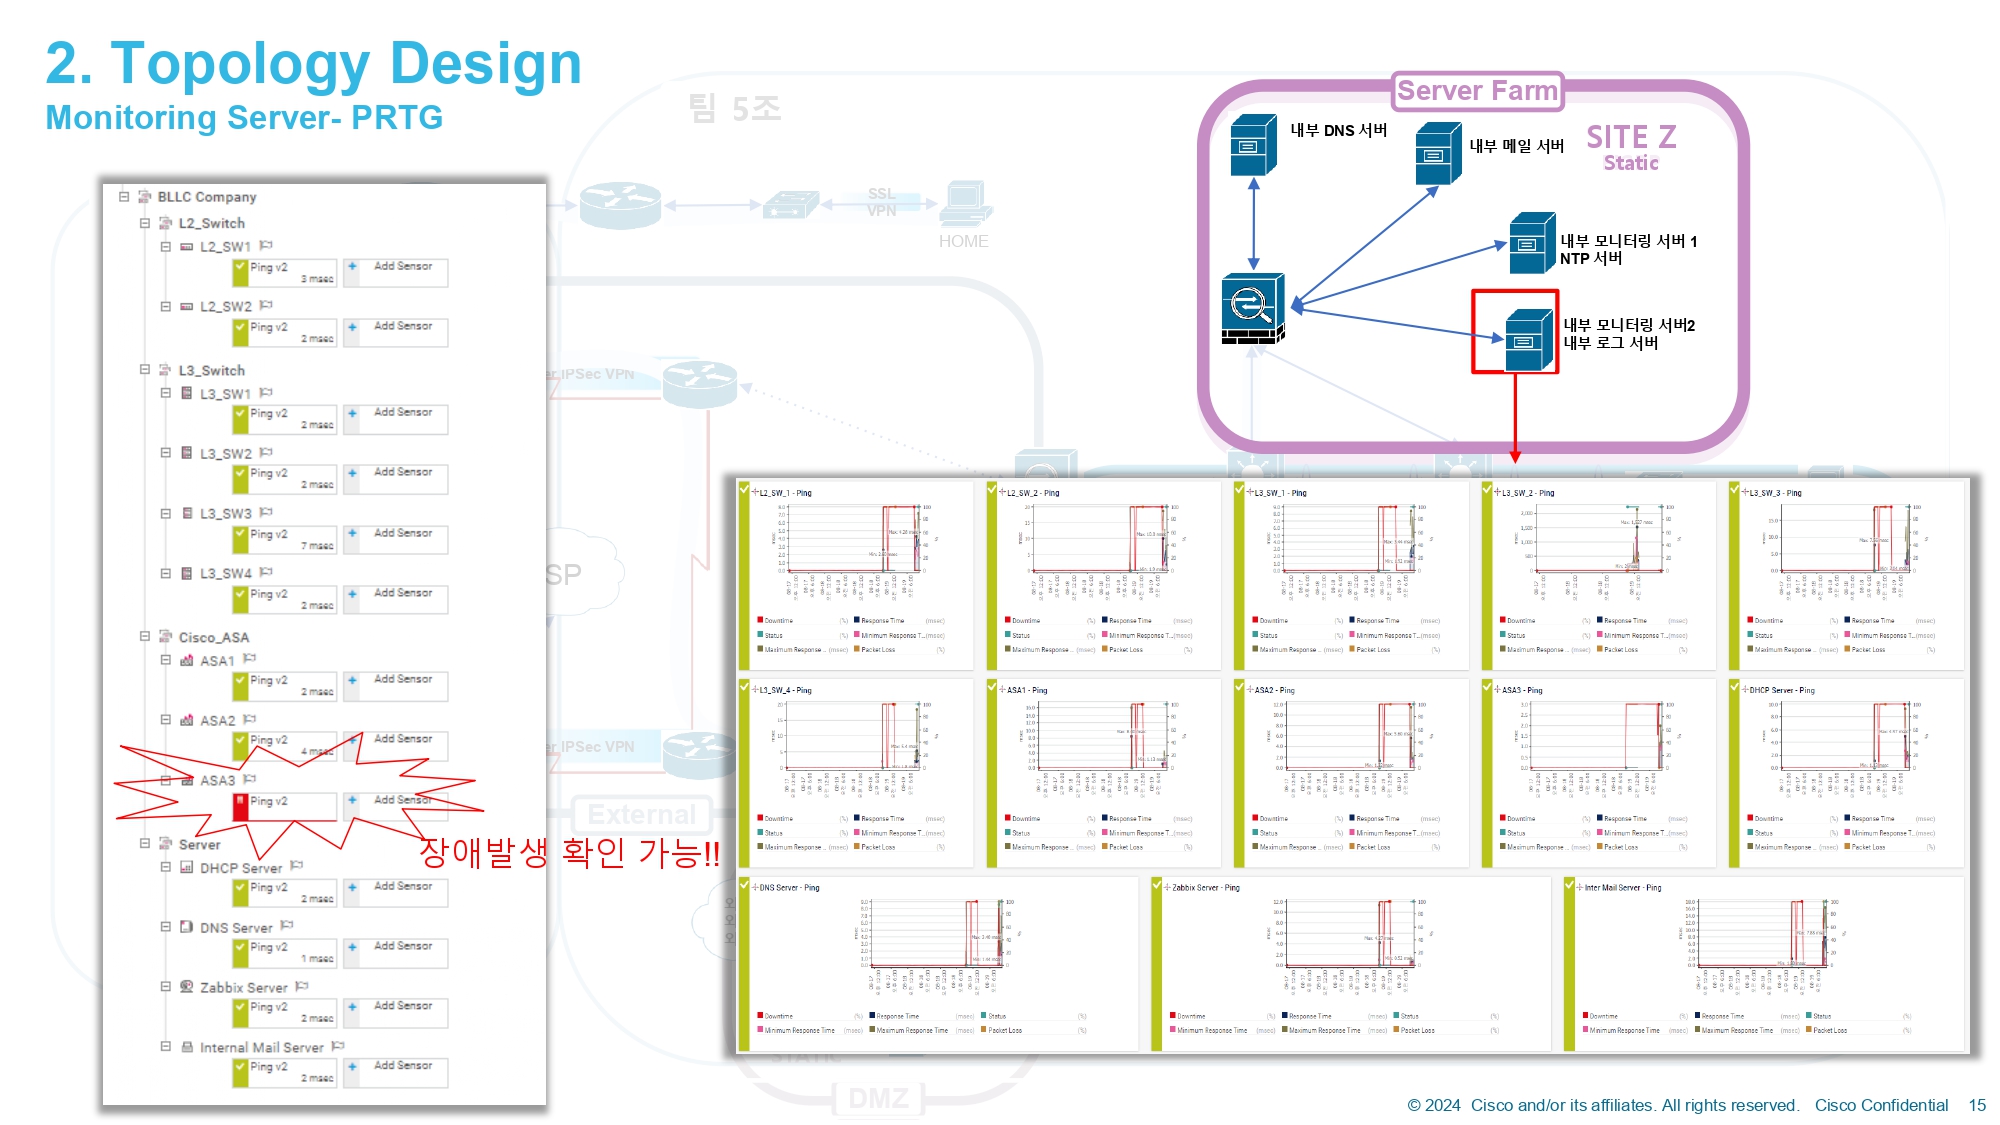Add Sensor to ASA1
Image resolution: width=2000 pixels, height=1125 pixels.
pyautogui.click(x=395, y=686)
